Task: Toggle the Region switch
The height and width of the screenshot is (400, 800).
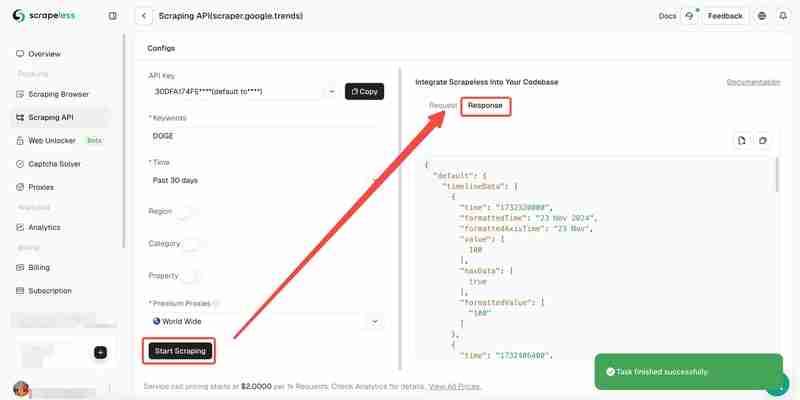Action: tap(185, 212)
